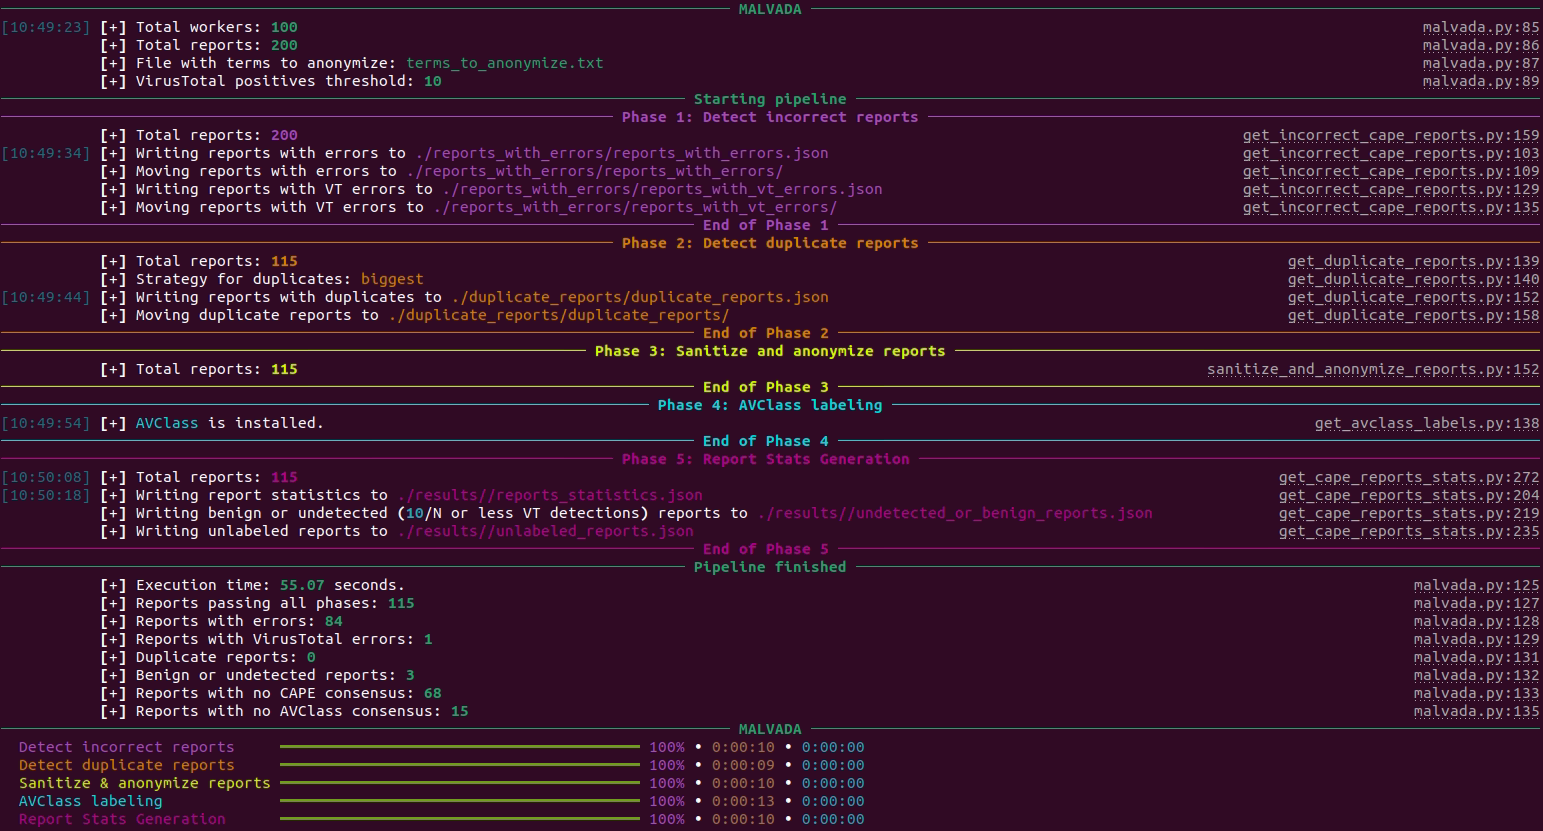The image size is (1543, 831).
Task: Click the Phase 1: Detect incorrect reports header
Action: point(770,117)
